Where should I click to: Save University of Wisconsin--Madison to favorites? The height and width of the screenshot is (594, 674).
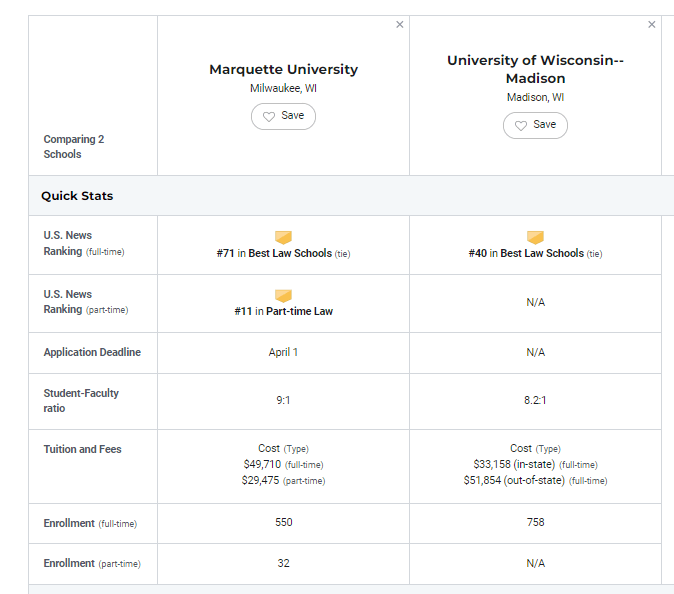pos(535,125)
